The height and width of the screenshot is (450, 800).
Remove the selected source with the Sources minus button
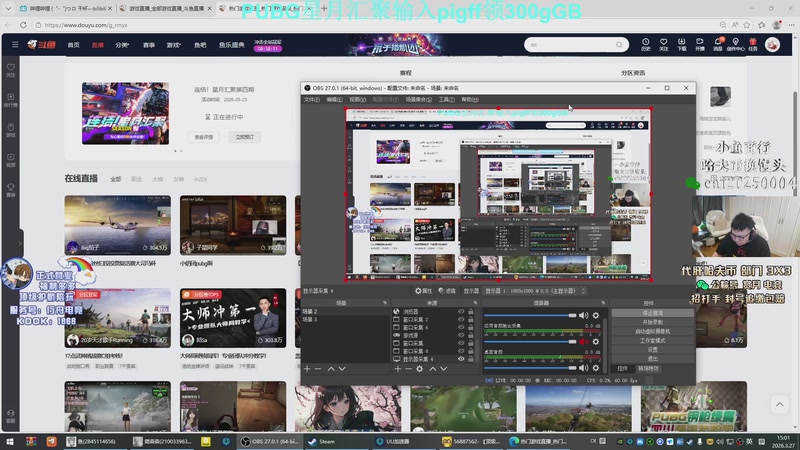pos(408,368)
